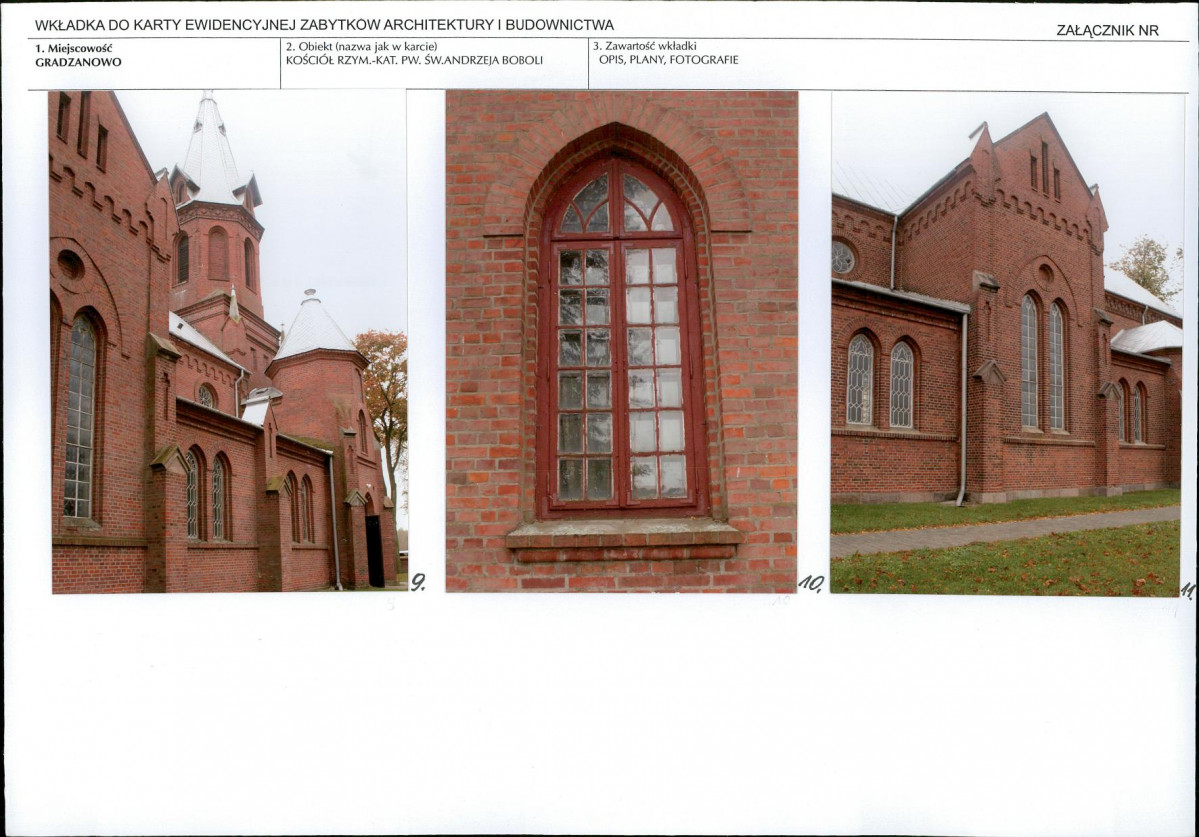Click the handwritten number 10 caption

point(810,583)
